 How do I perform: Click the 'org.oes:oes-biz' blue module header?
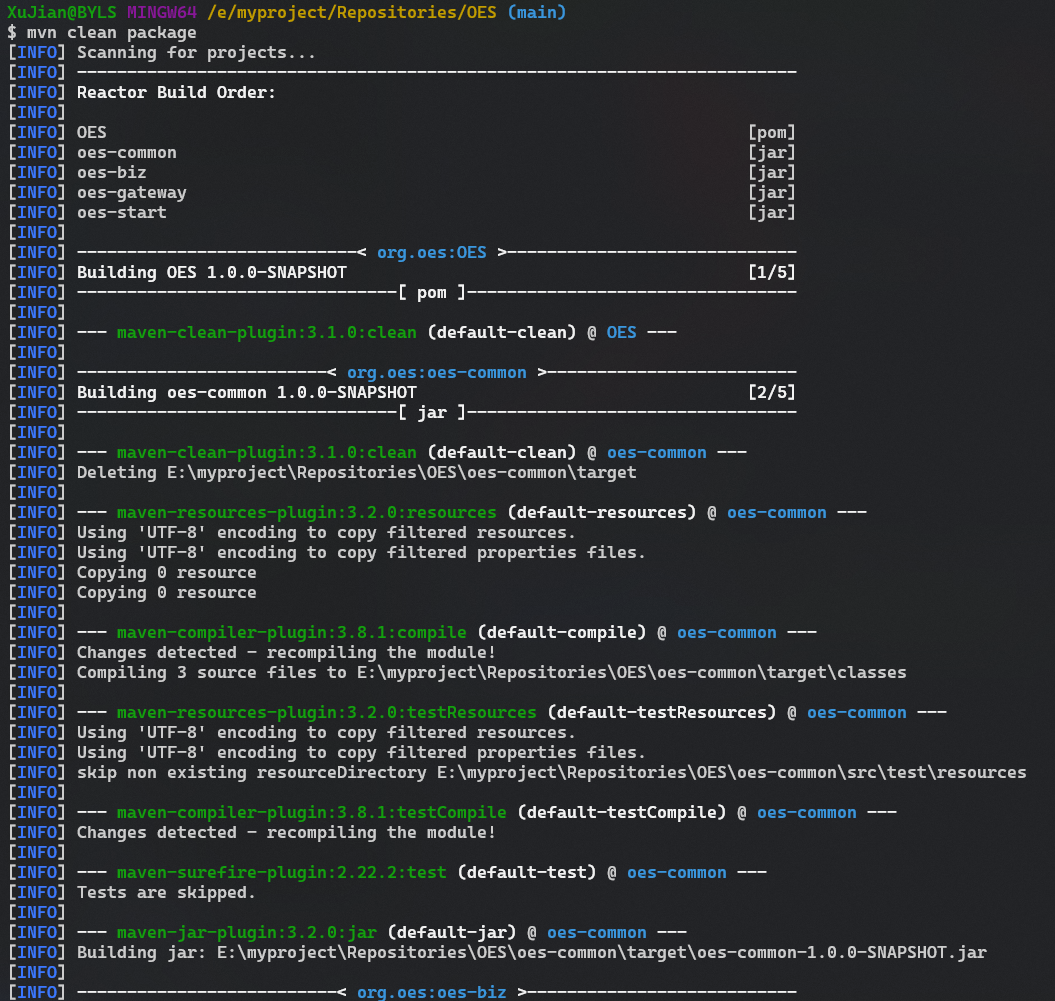coord(431,993)
